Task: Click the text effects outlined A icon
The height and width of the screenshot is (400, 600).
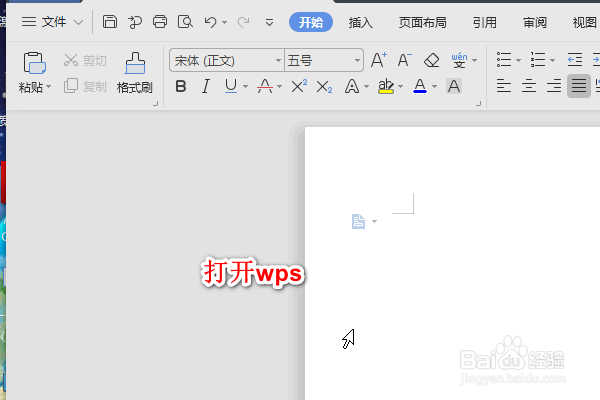Action: pyautogui.click(x=352, y=87)
